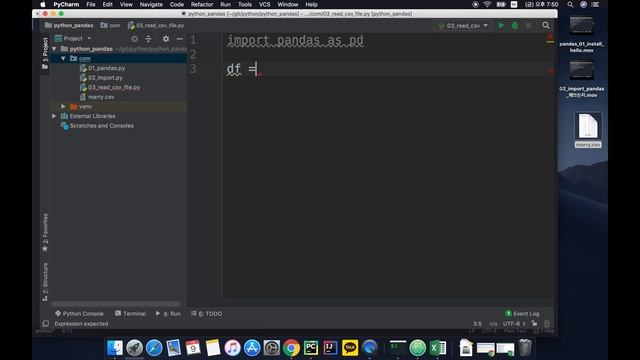Toggle the Structure side tab
Screen dimensions: 640x360
pyautogui.click(x=45, y=282)
